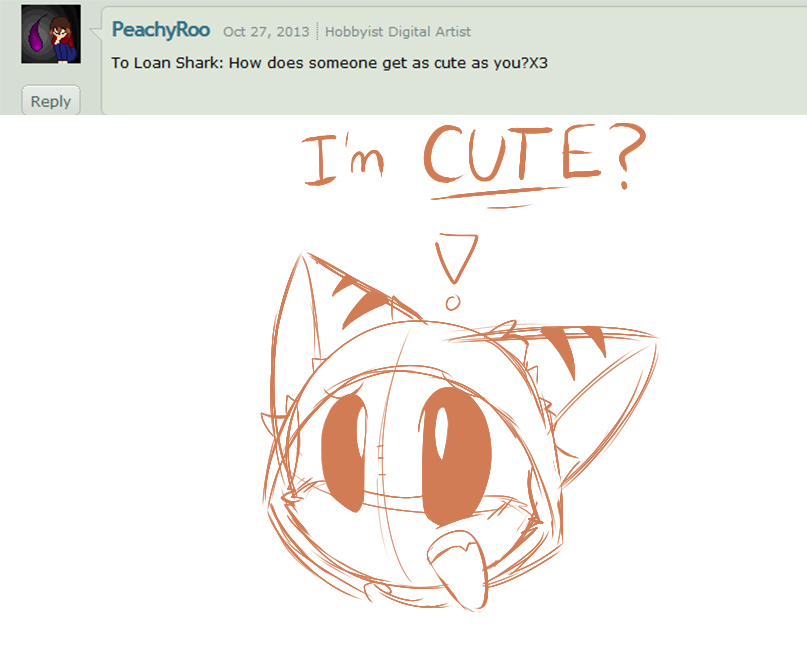Image resolution: width=807 pixels, height=646 pixels.
Task: Click the character's right filled eye
Action: tap(457, 457)
